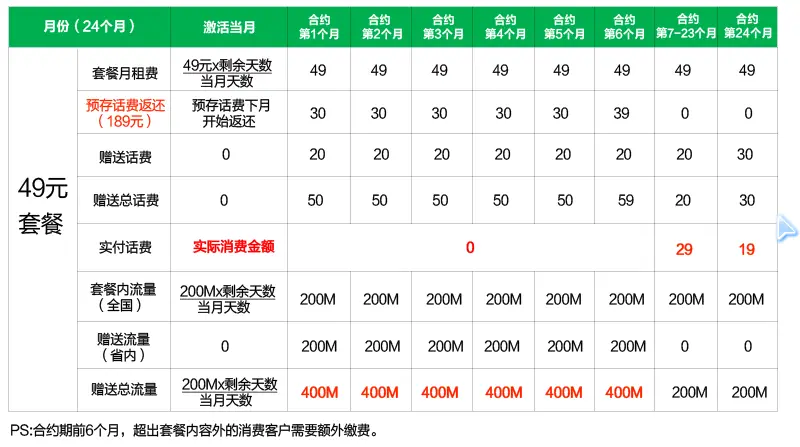Select the 合约第1个月 column header
800x447 pixels.
tap(317, 26)
